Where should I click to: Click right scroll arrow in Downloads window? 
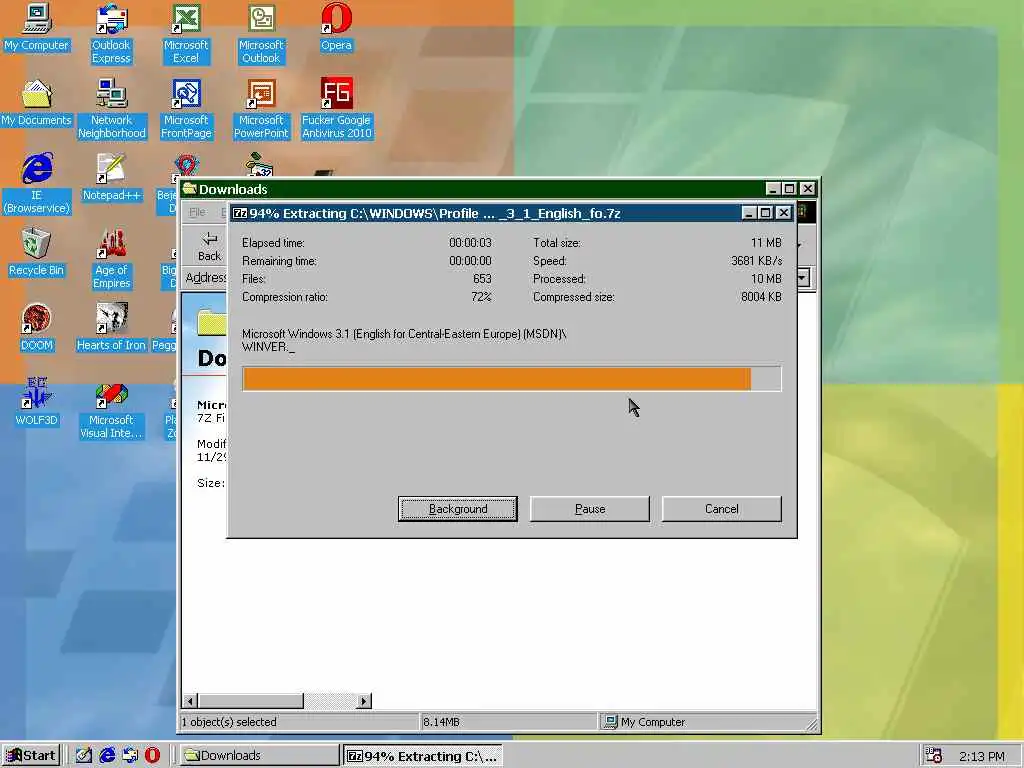[x=364, y=701]
